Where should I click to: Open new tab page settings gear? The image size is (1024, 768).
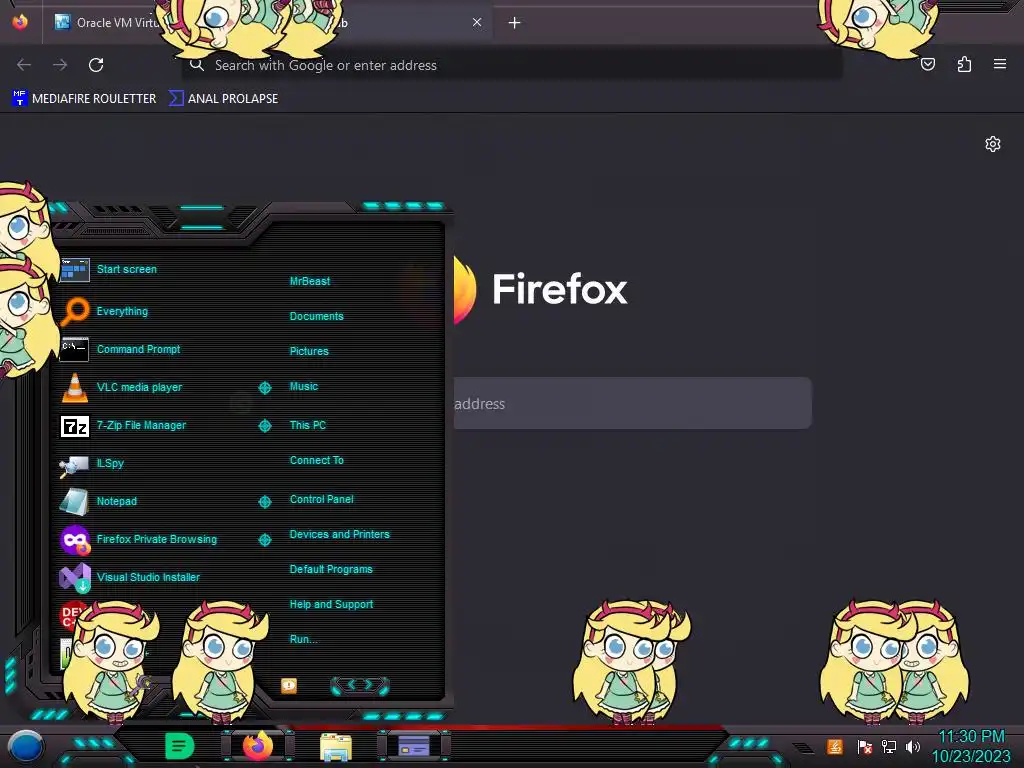pos(993,144)
